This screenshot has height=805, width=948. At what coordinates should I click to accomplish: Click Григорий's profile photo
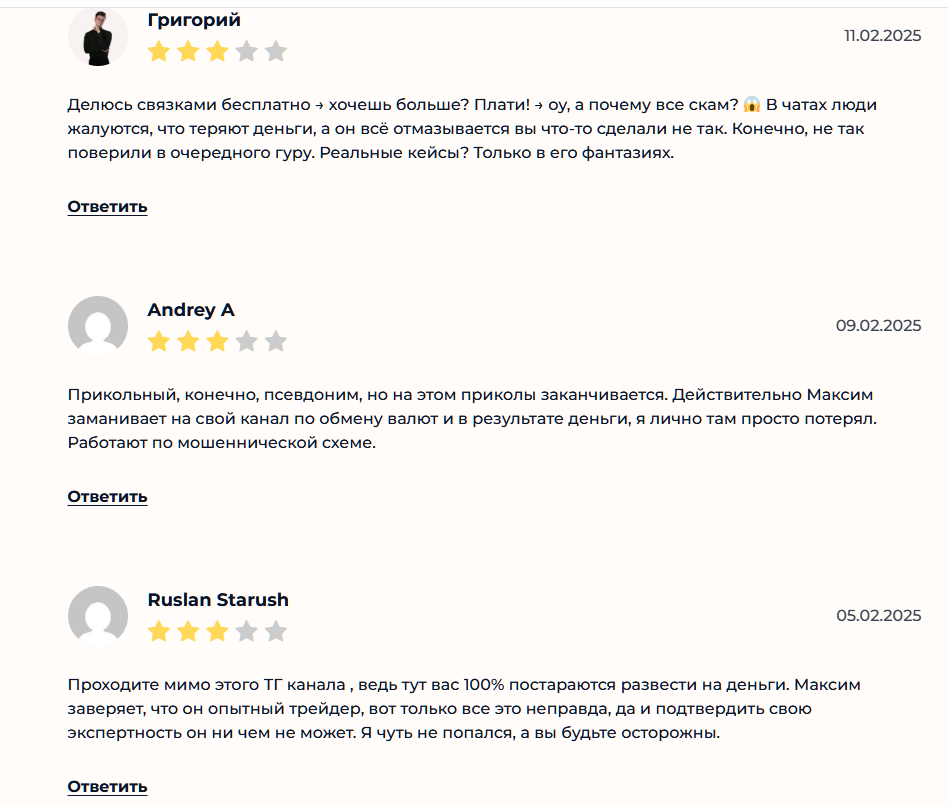[97, 37]
